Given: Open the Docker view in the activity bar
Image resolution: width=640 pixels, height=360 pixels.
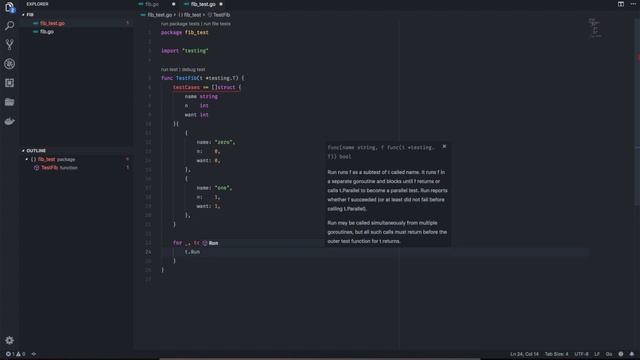Looking at the screenshot, I should [9, 121].
